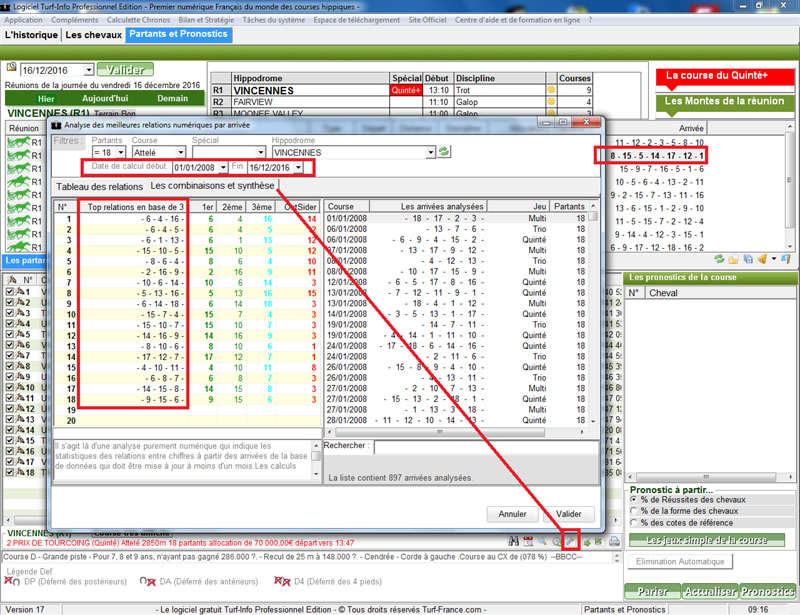The height and width of the screenshot is (615, 800).
Task: Click the Valider button in the dialog
Action: 568,513
